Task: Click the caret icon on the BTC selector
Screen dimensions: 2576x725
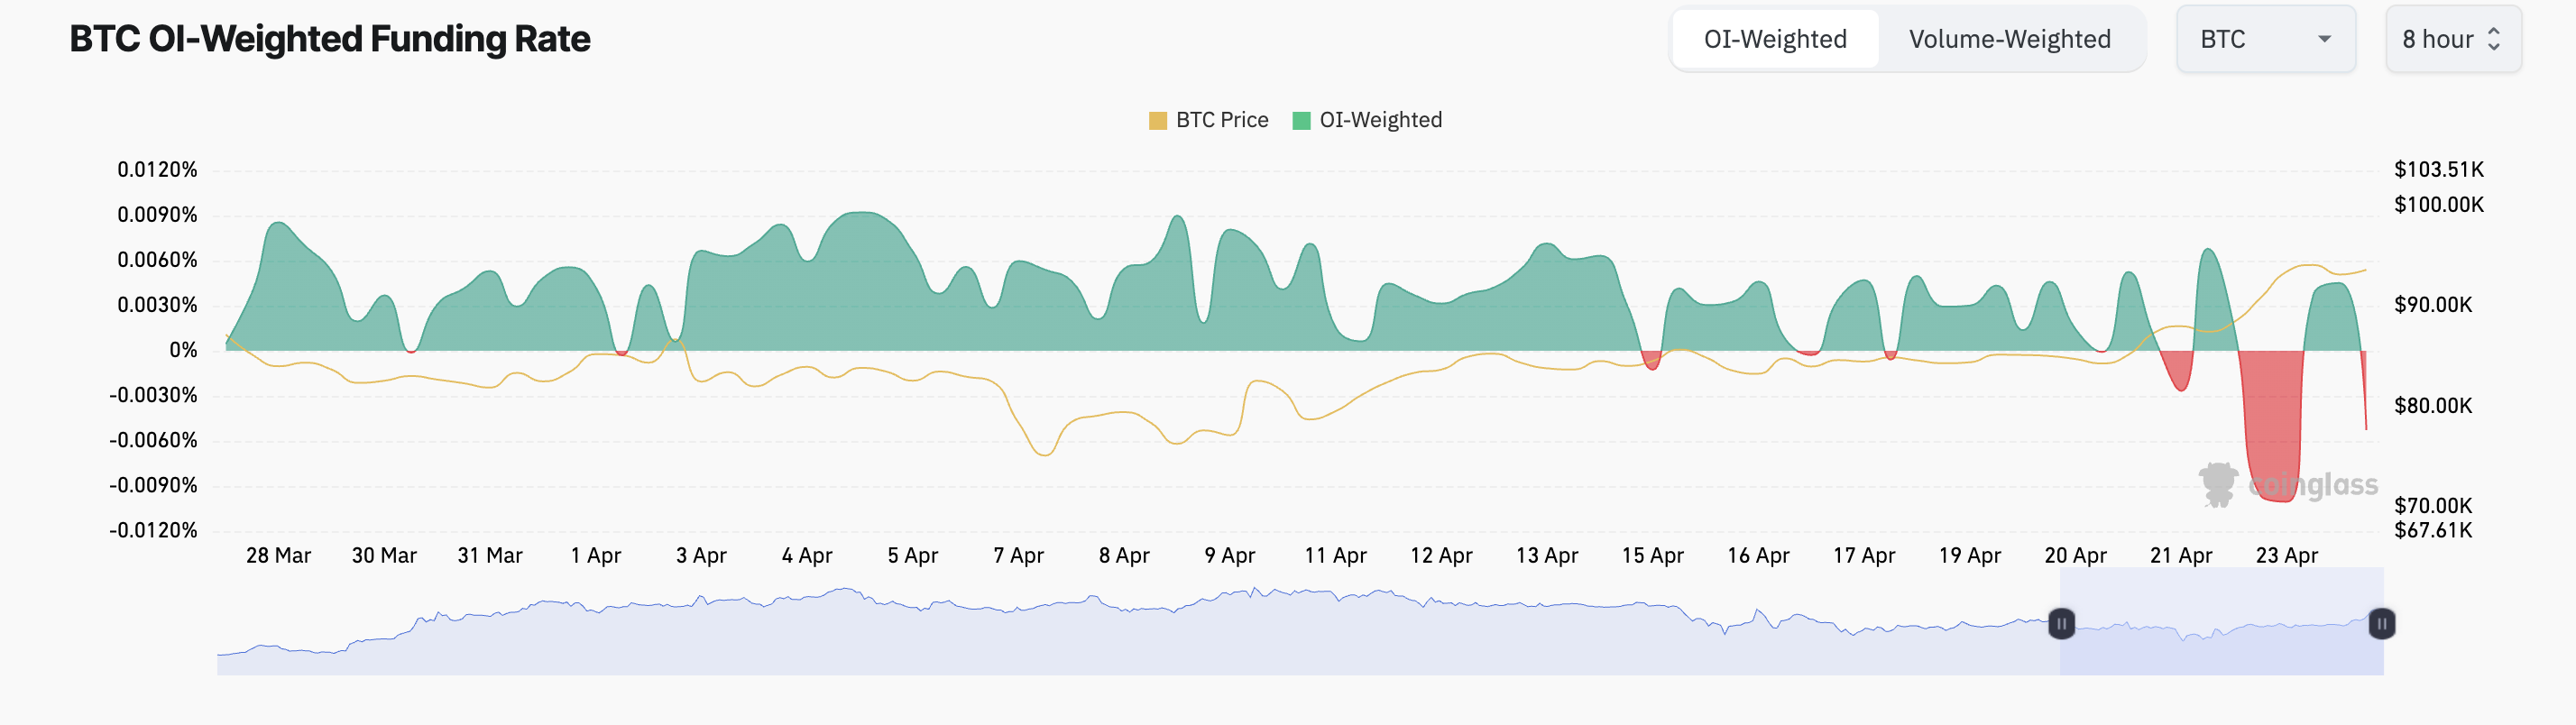Action: 2324,39
